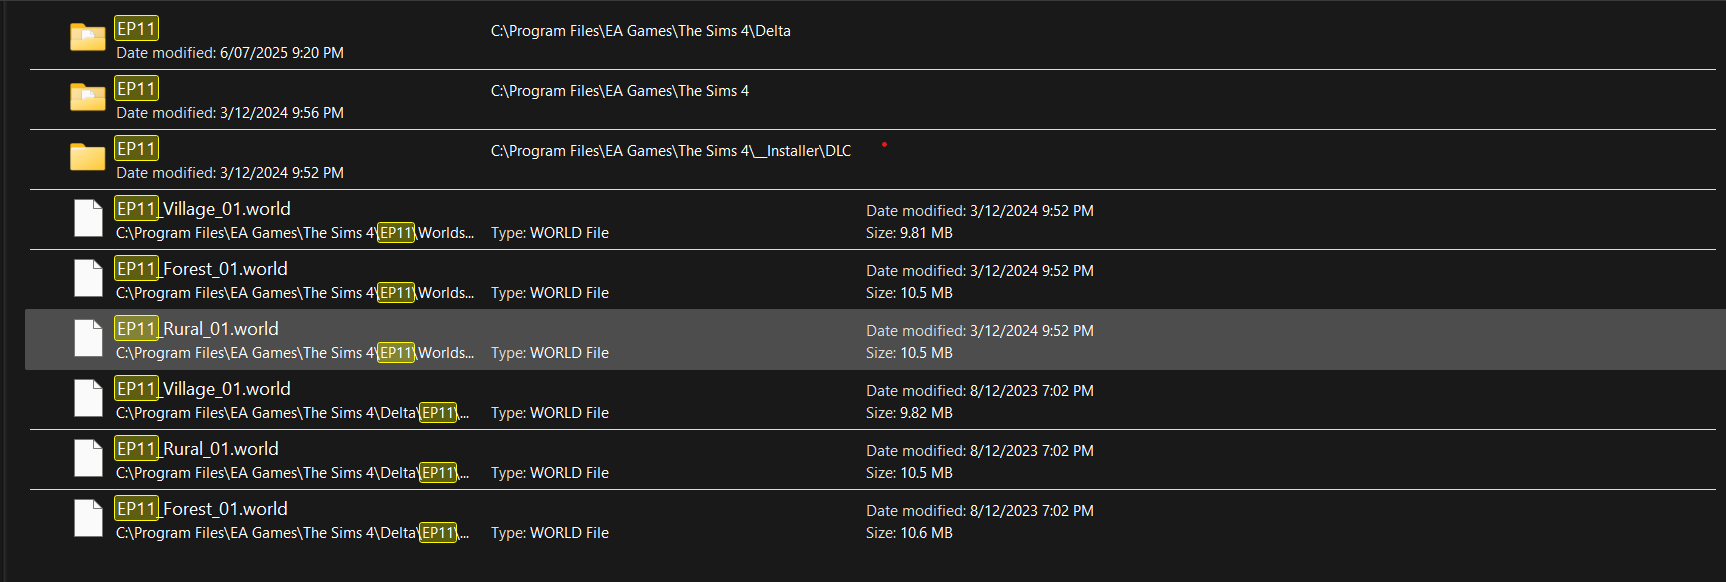Select file icon of 10.6 MB EP11_Forest_01.world

point(88,519)
